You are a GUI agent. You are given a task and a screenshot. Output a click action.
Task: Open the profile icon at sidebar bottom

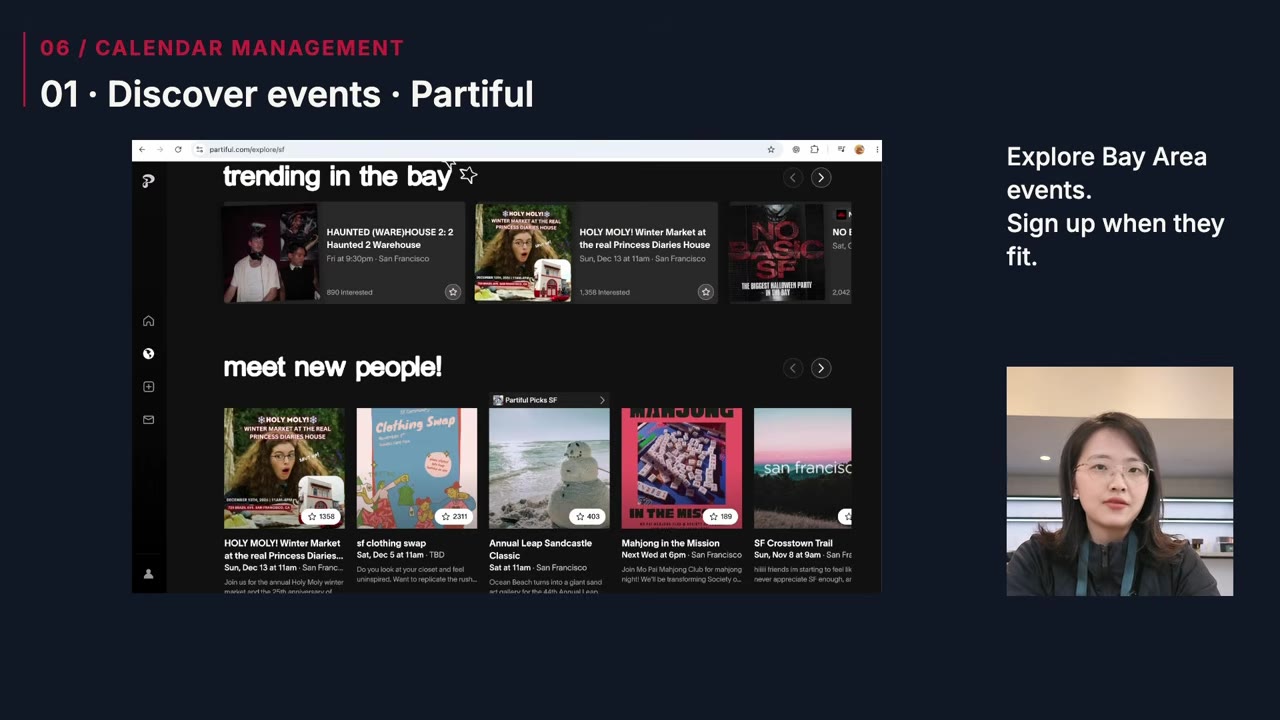coord(148,574)
